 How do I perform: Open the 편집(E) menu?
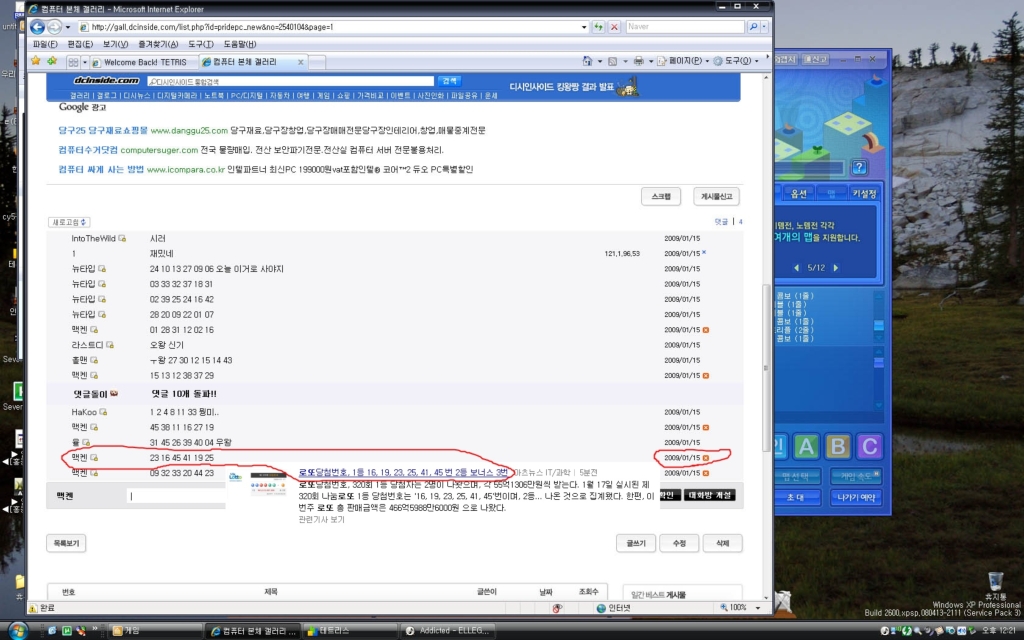80,44
